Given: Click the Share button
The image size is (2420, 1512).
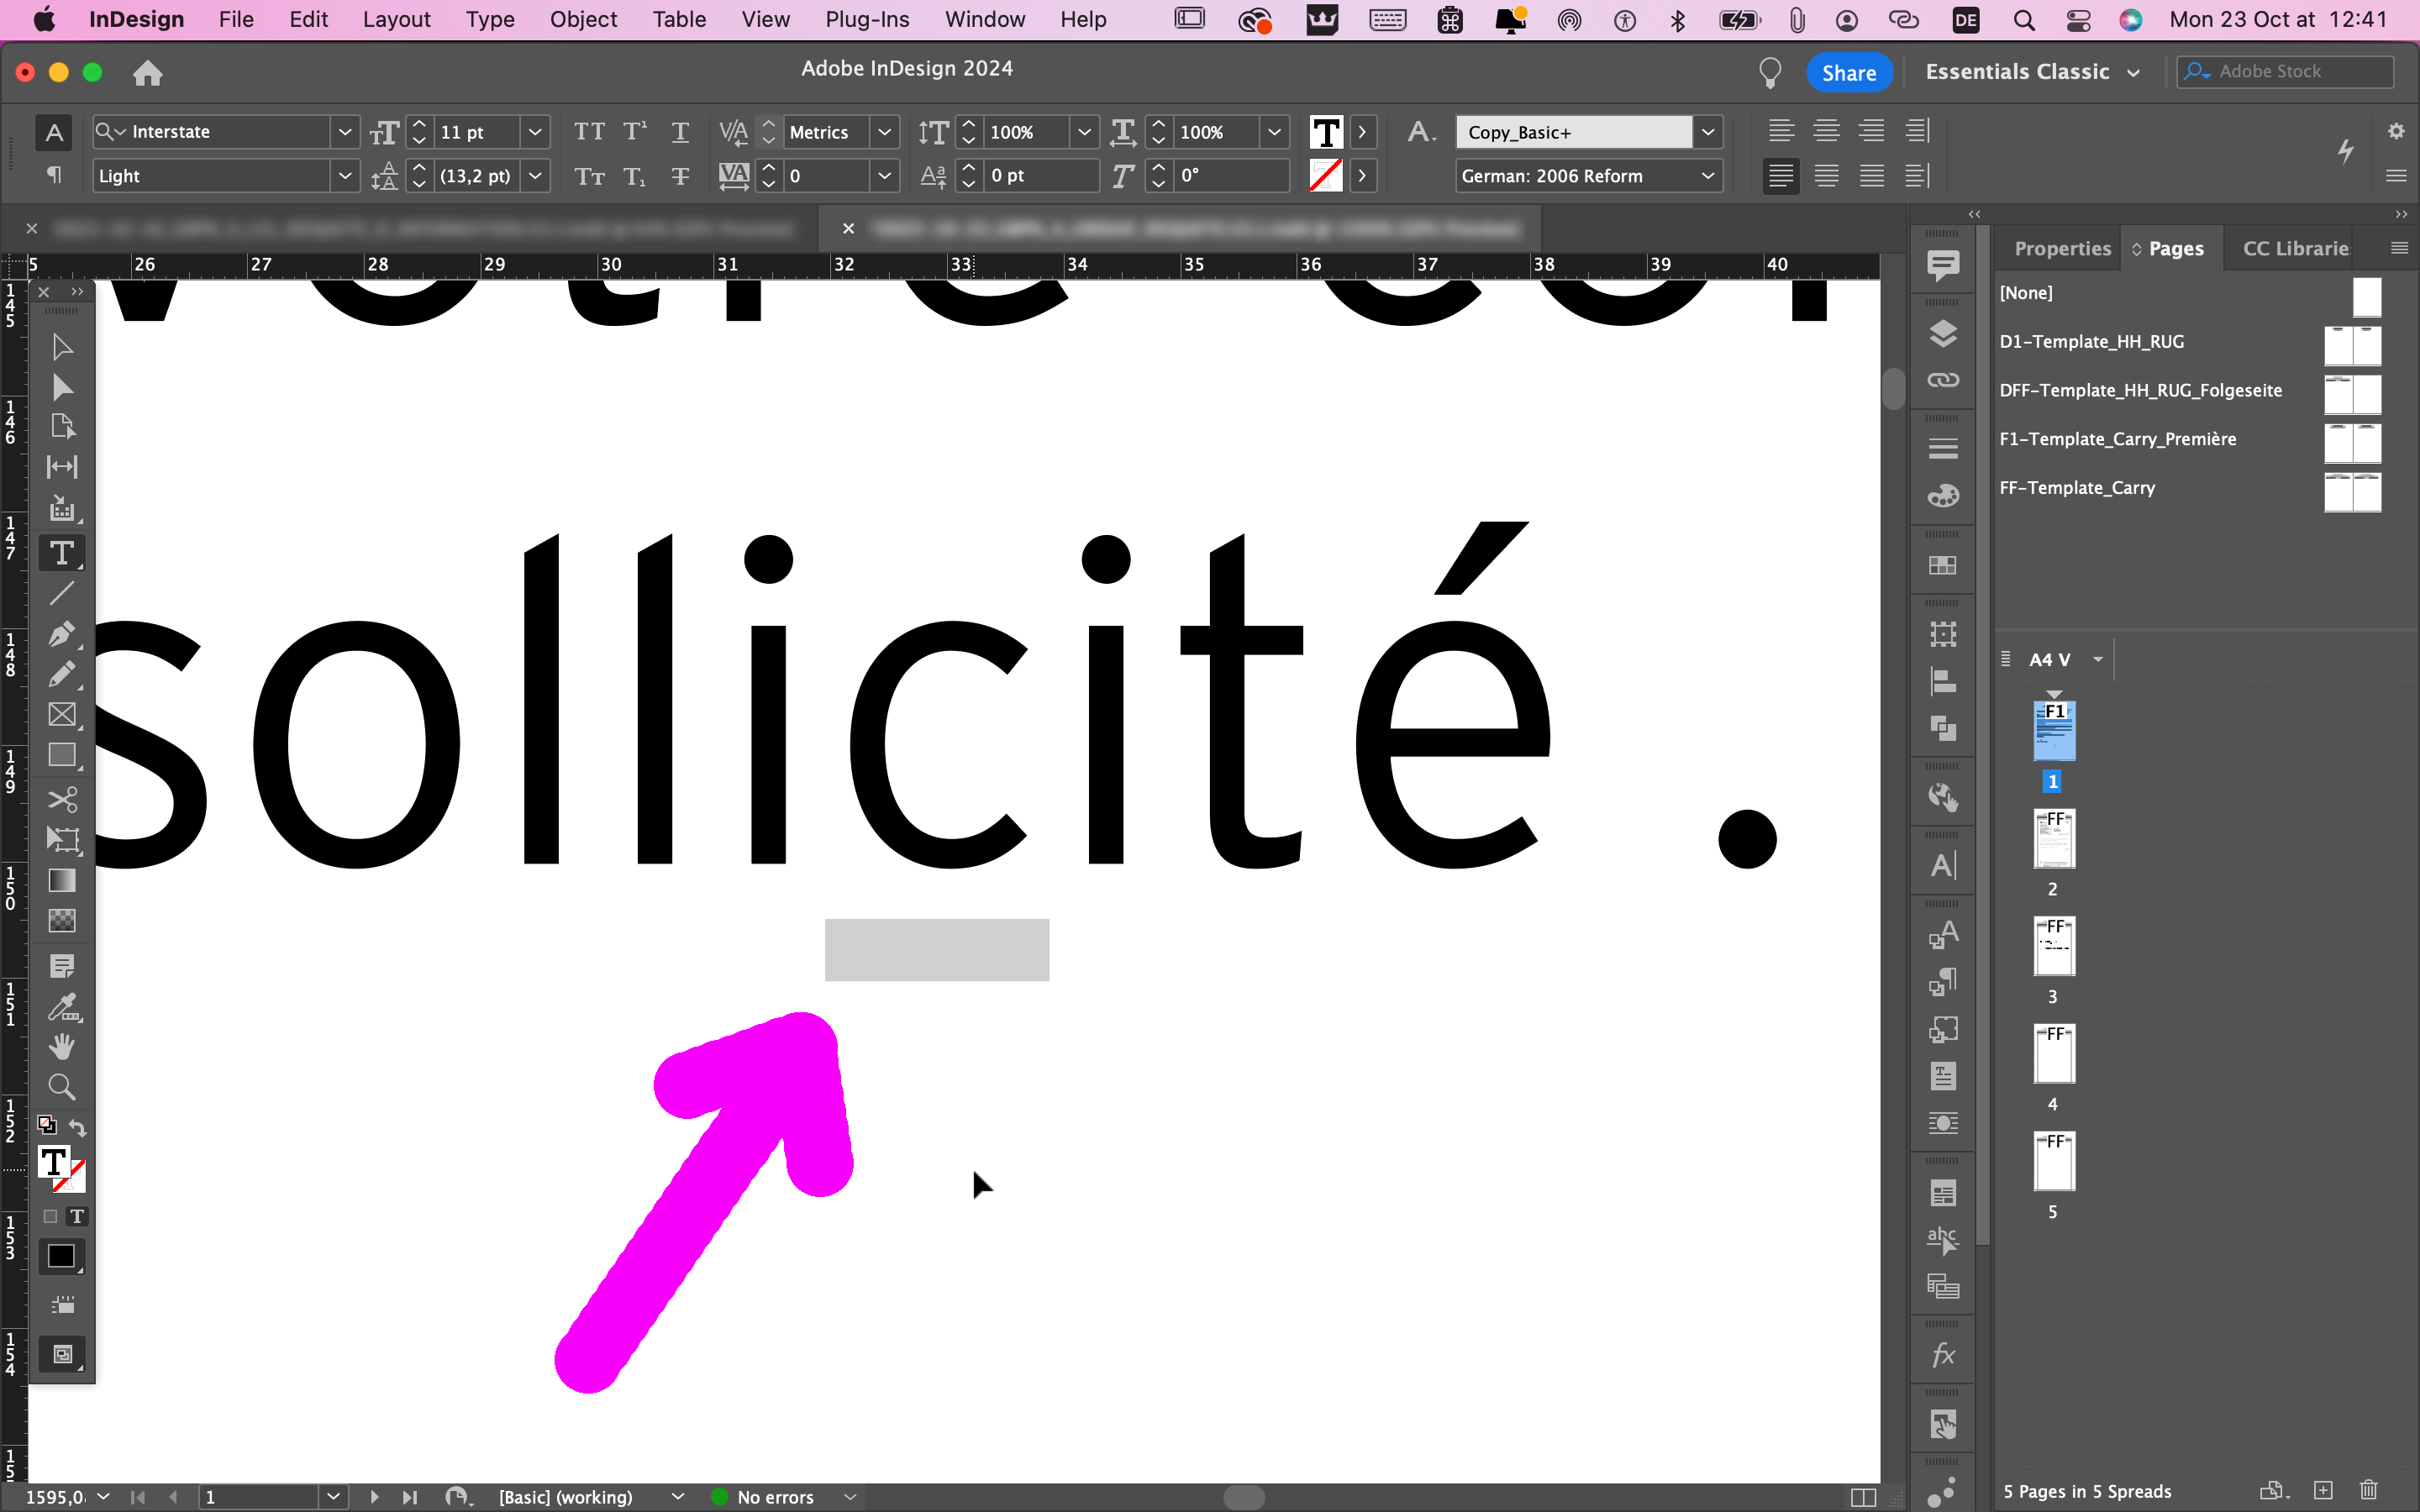Looking at the screenshot, I should pos(1847,71).
